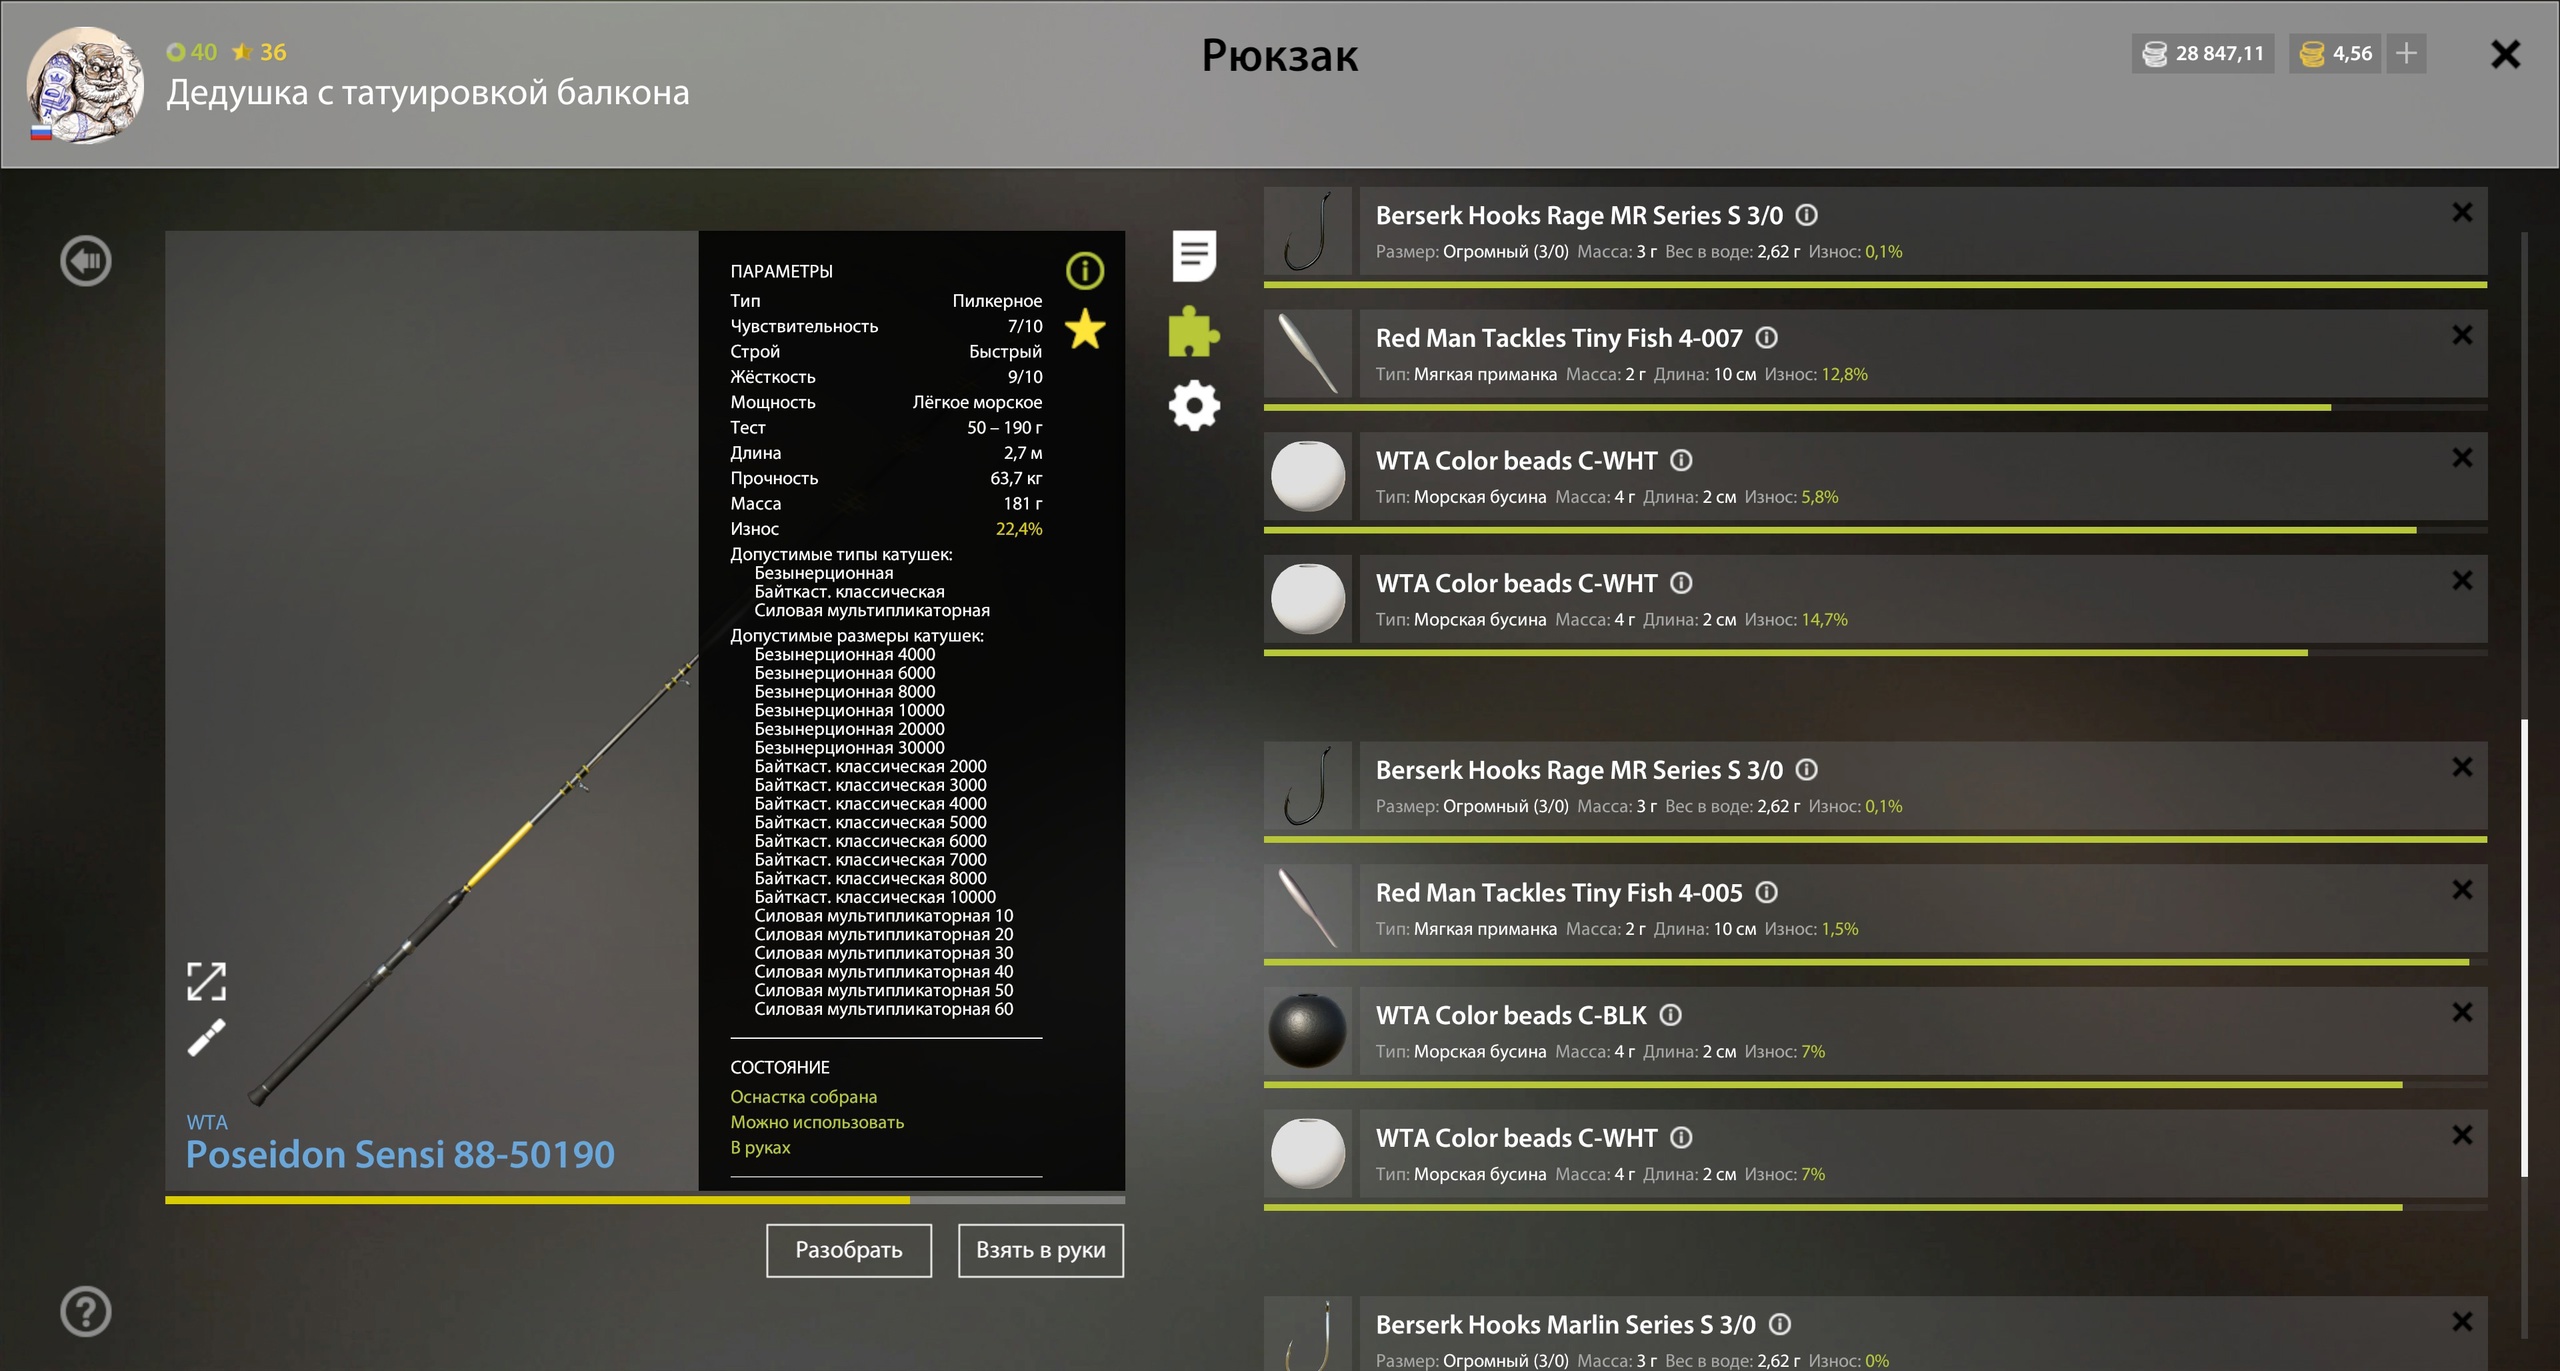The width and height of the screenshot is (2560, 1371).
Task: Click the Можно использовать status text
Action: [817, 1122]
